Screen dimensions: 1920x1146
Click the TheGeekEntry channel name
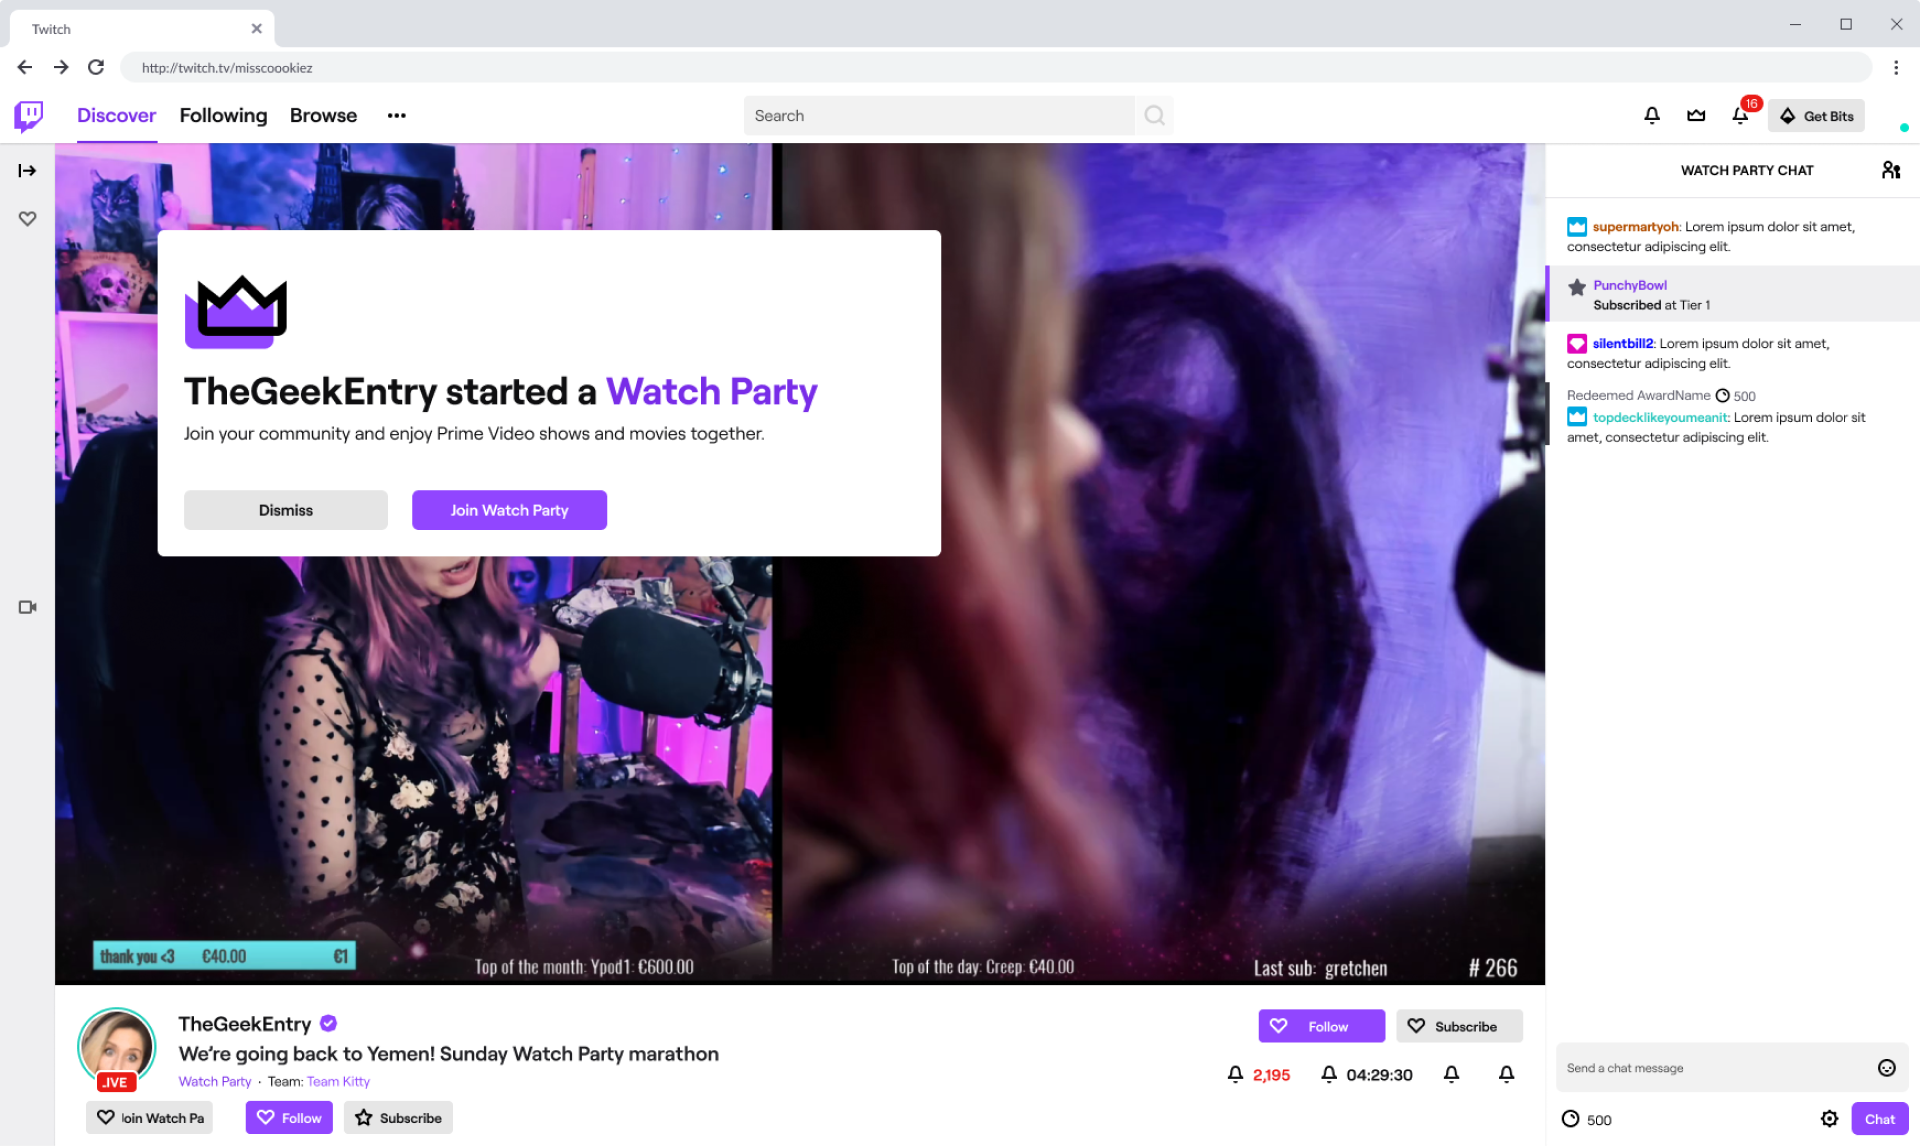tap(245, 1024)
